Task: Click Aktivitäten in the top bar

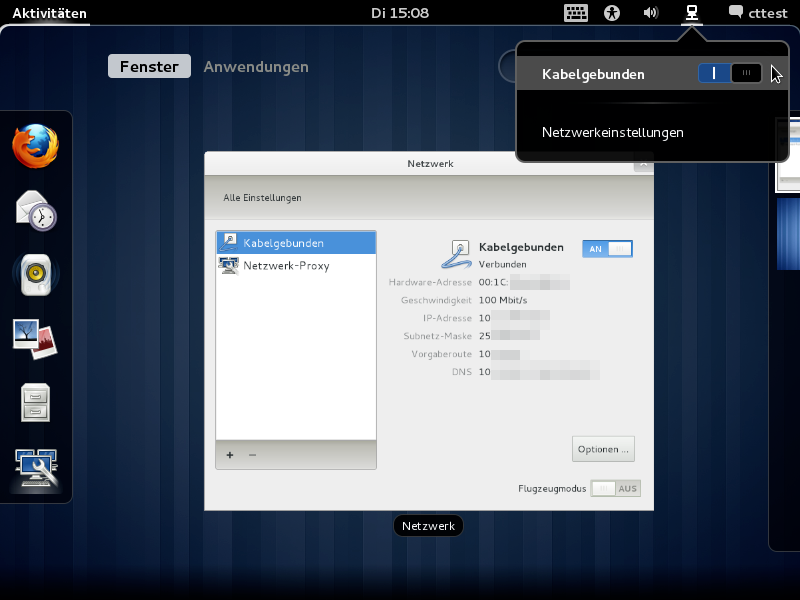Action: pos(49,13)
